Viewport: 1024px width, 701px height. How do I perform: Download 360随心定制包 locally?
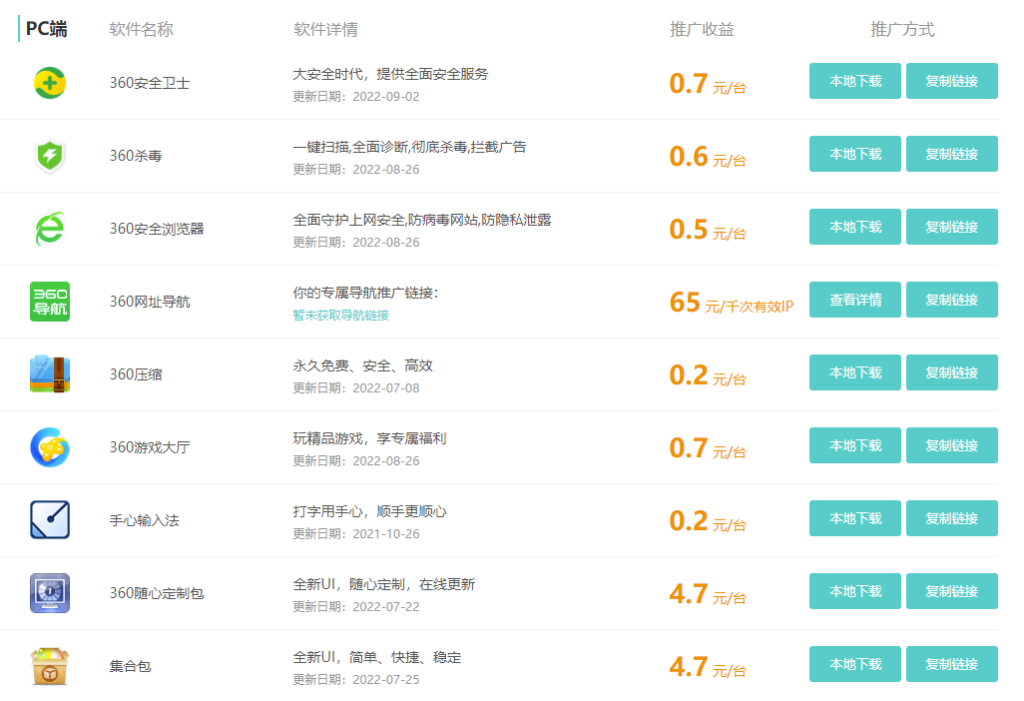[855, 591]
